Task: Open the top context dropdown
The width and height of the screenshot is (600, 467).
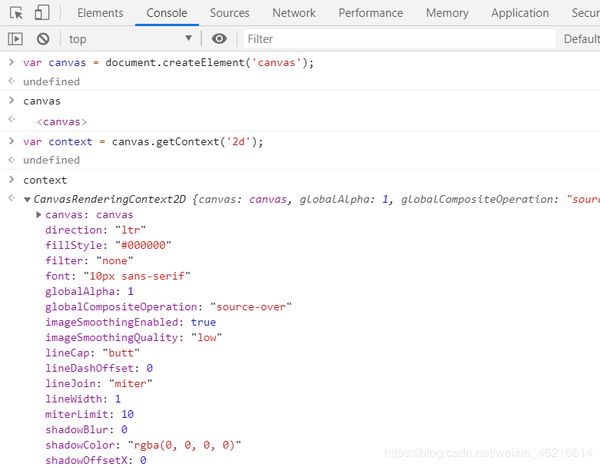Action: pos(130,39)
